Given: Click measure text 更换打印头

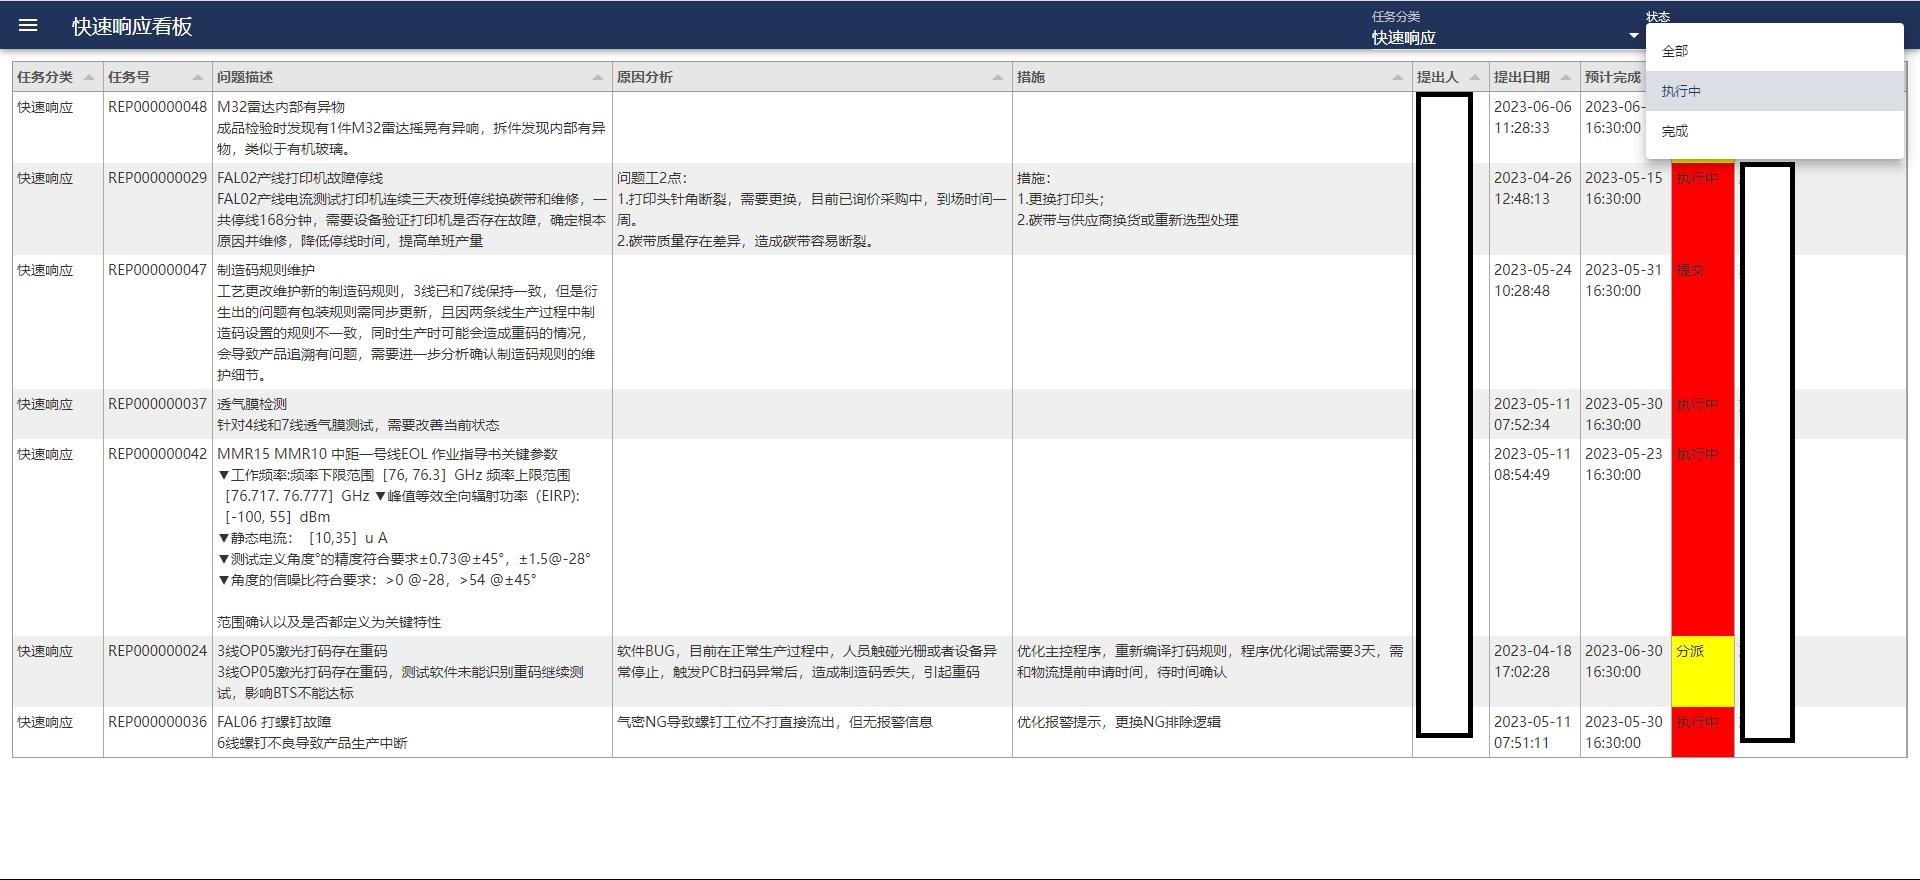Looking at the screenshot, I should (x=1061, y=199).
